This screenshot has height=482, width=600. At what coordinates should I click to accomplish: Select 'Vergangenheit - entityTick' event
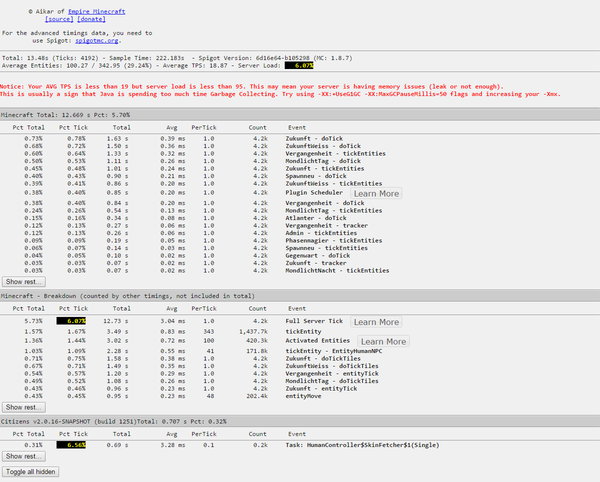tap(332, 374)
